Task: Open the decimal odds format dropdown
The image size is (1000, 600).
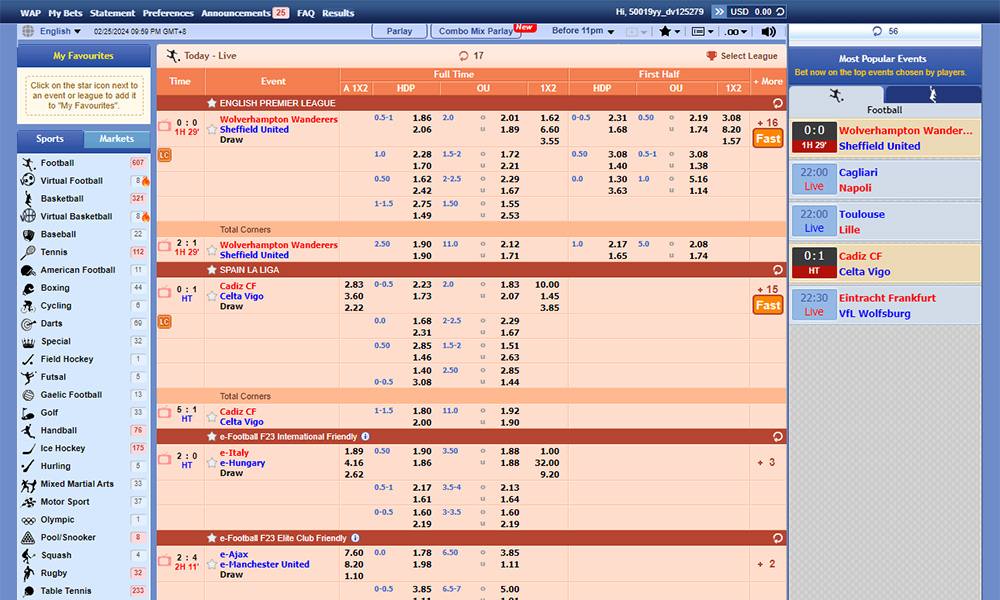Action: 735,31
